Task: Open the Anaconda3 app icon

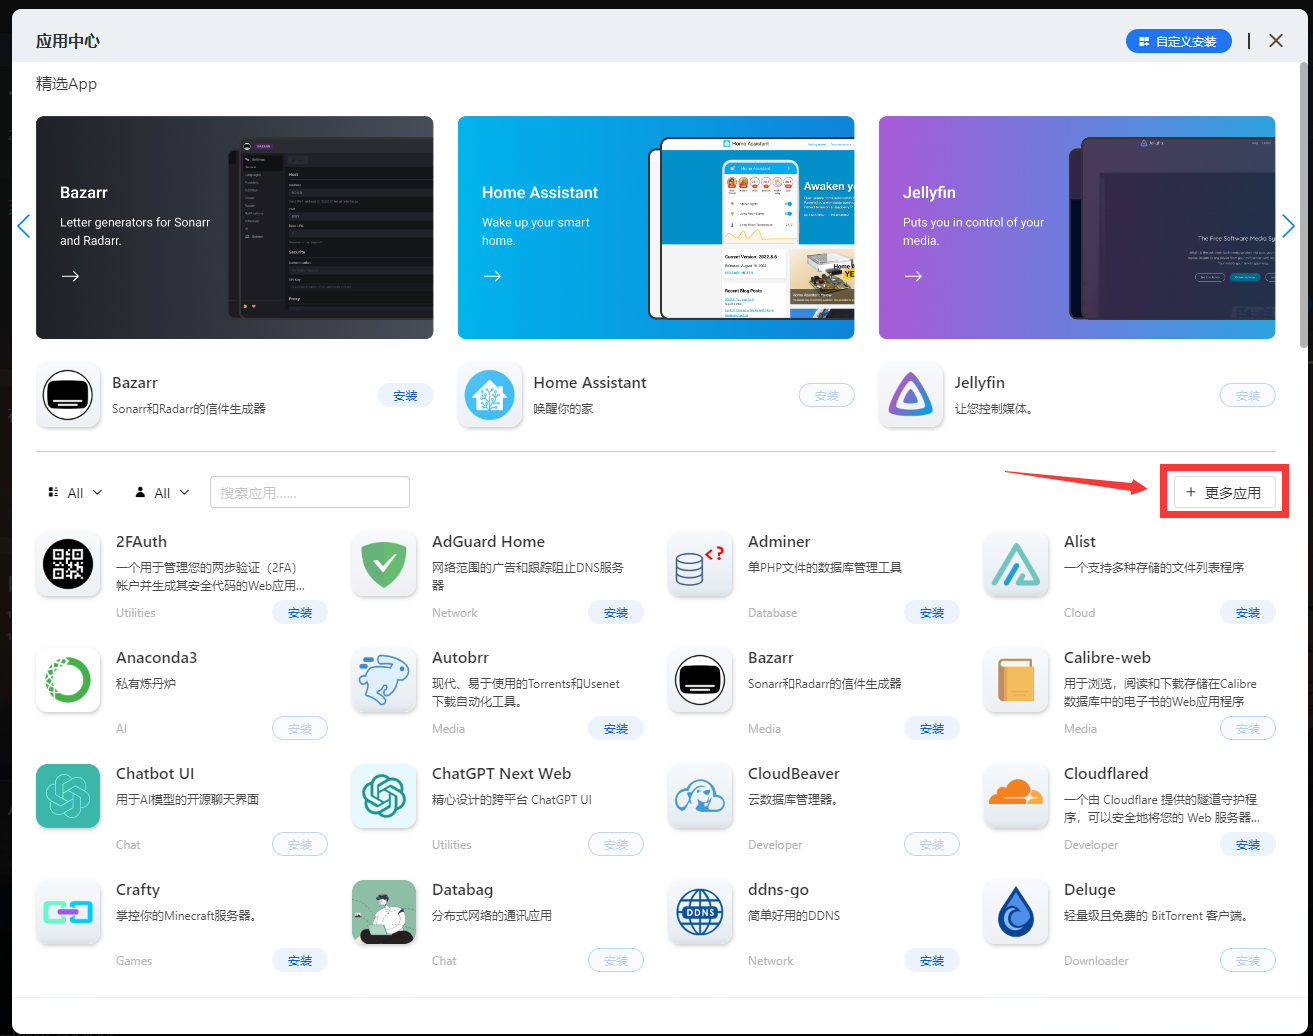Action: click(68, 680)
